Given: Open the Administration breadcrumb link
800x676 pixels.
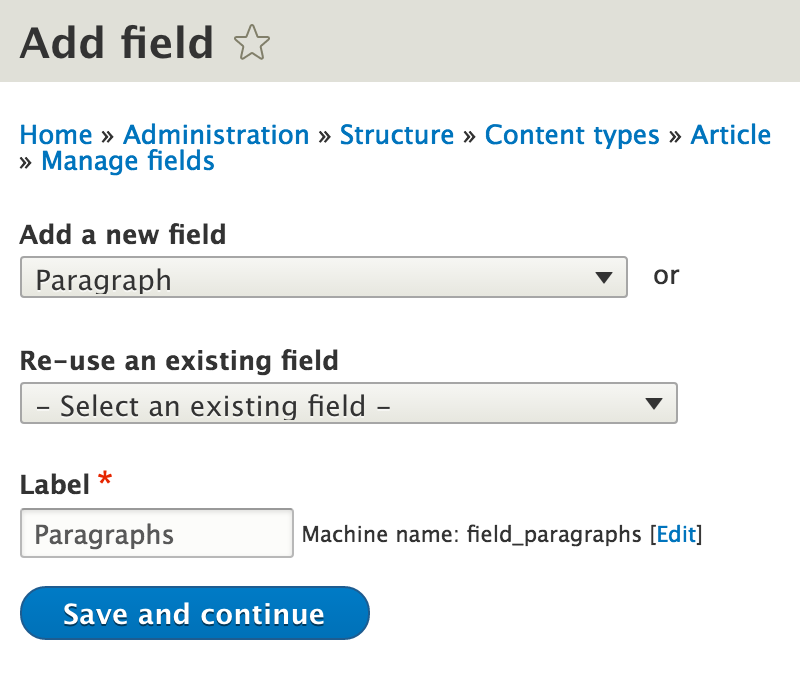Looking at the screenshot, I should pos(216,135).
